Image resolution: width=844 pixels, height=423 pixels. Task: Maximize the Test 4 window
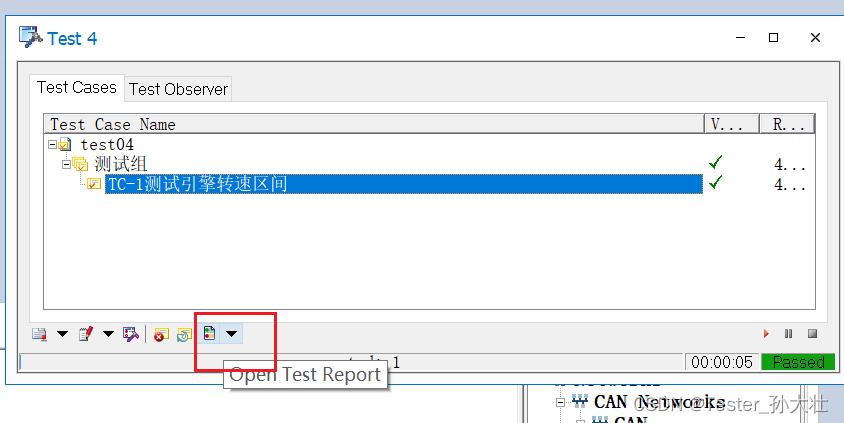click(773, 38)
